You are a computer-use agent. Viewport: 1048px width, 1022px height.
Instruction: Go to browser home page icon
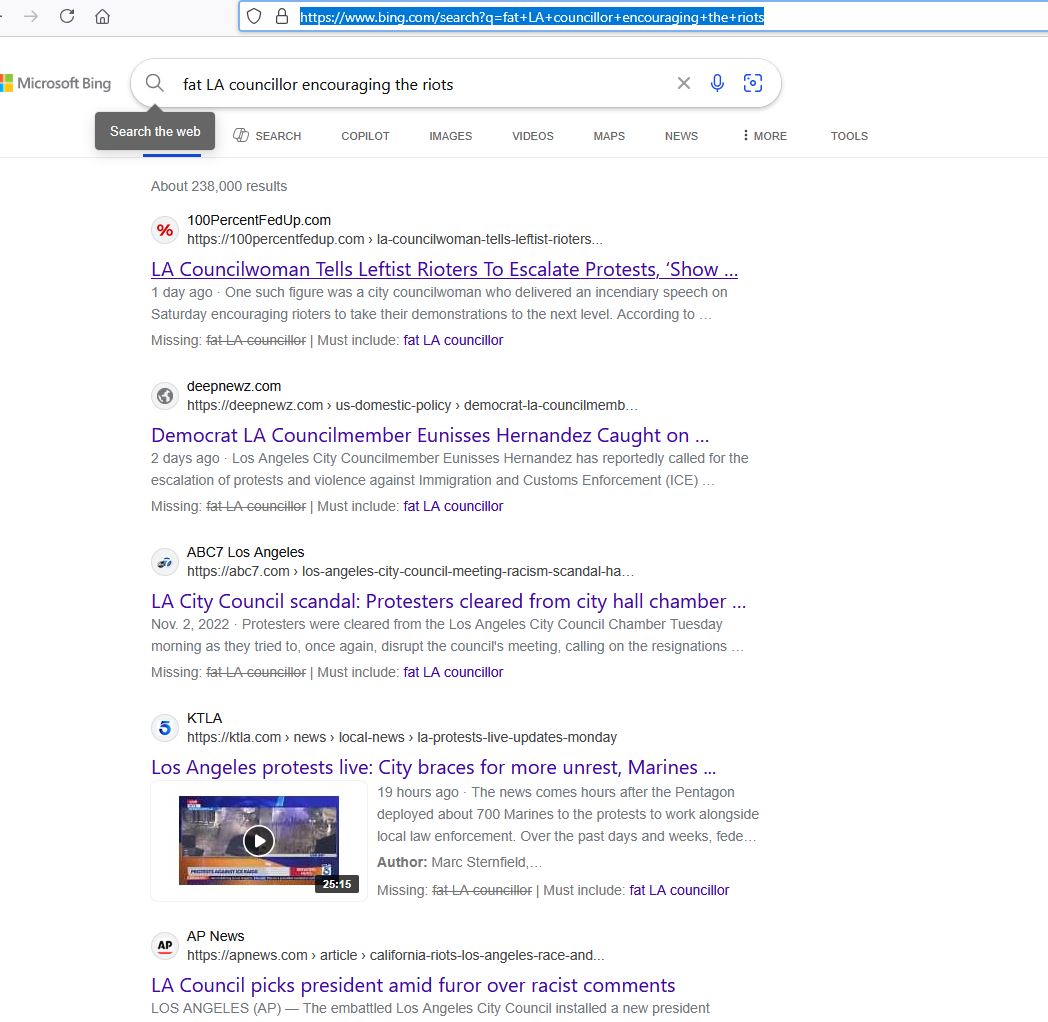[x=102, y=16]
